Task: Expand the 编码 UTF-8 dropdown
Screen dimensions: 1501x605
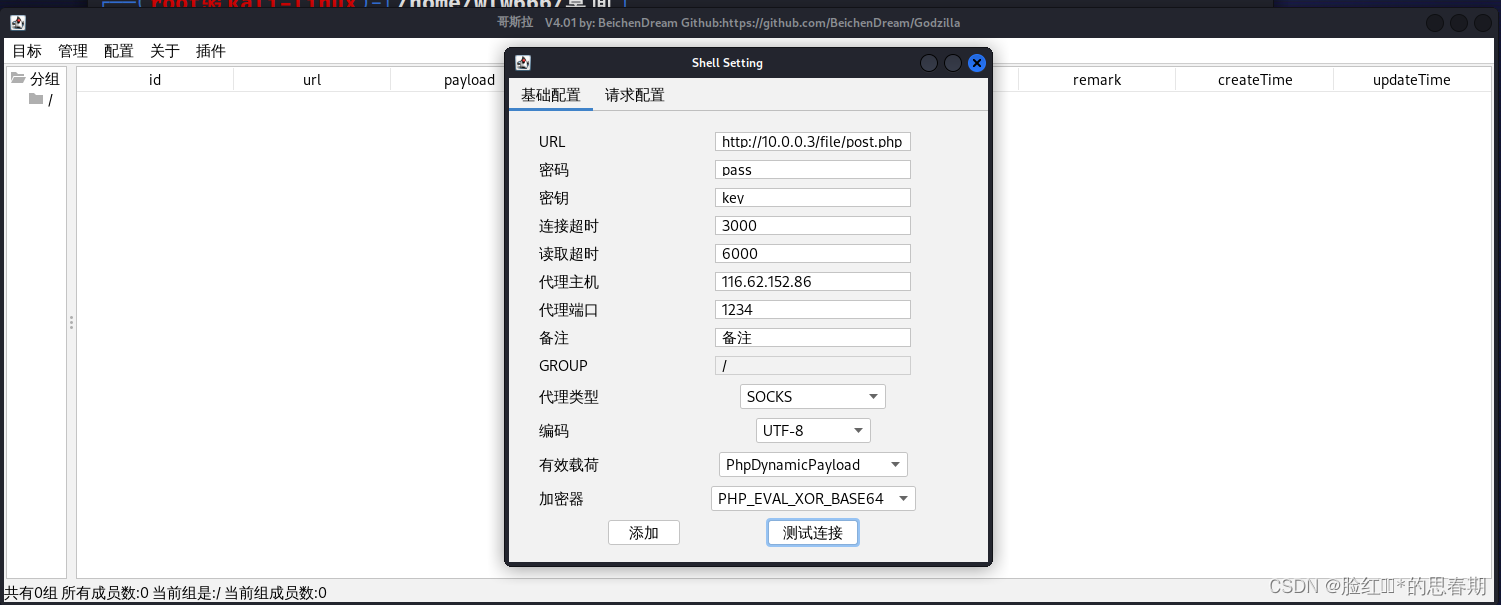Action: (813, 431)
